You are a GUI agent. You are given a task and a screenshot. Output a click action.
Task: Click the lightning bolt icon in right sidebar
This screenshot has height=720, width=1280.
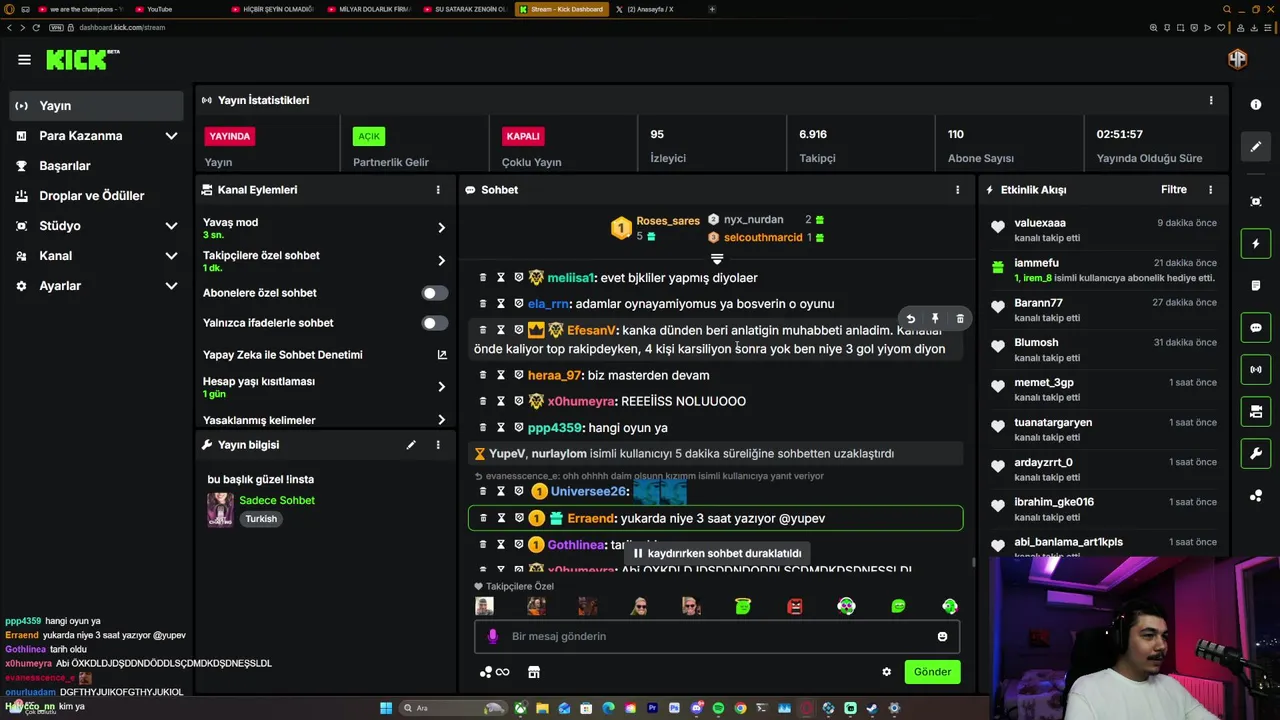click(x=1256, y=244)
